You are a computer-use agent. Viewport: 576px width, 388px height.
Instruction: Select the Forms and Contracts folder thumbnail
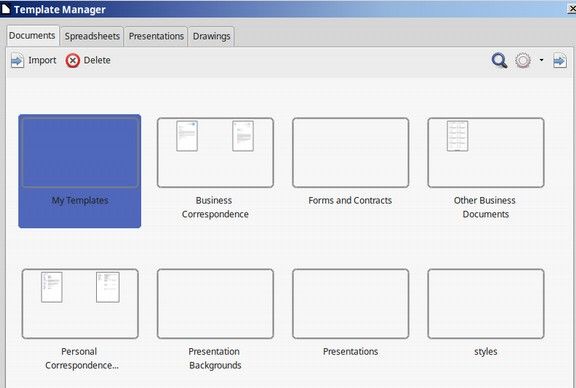(x=350, y=152)
